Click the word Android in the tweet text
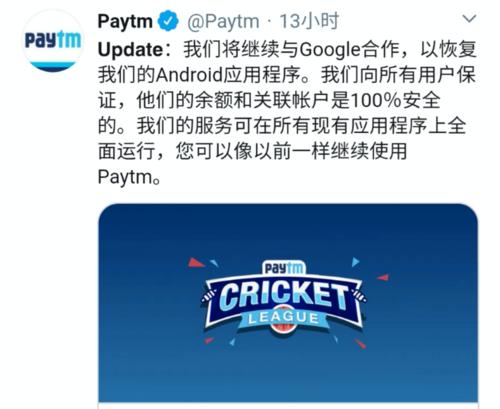 [x=189, y=75]
